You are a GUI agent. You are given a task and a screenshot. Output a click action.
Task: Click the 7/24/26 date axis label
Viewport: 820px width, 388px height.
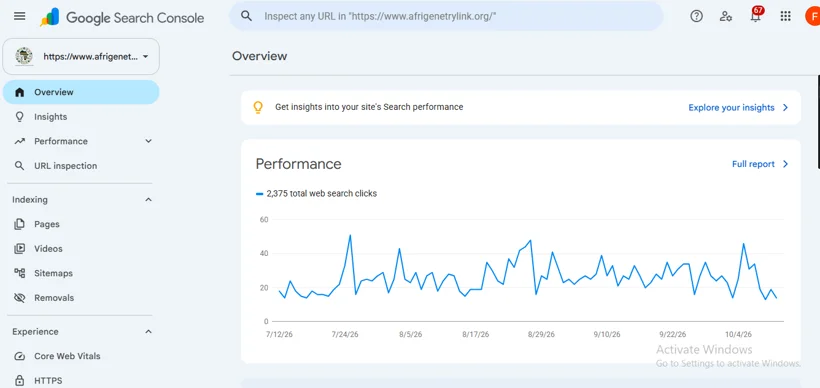(x=345, y=335)
